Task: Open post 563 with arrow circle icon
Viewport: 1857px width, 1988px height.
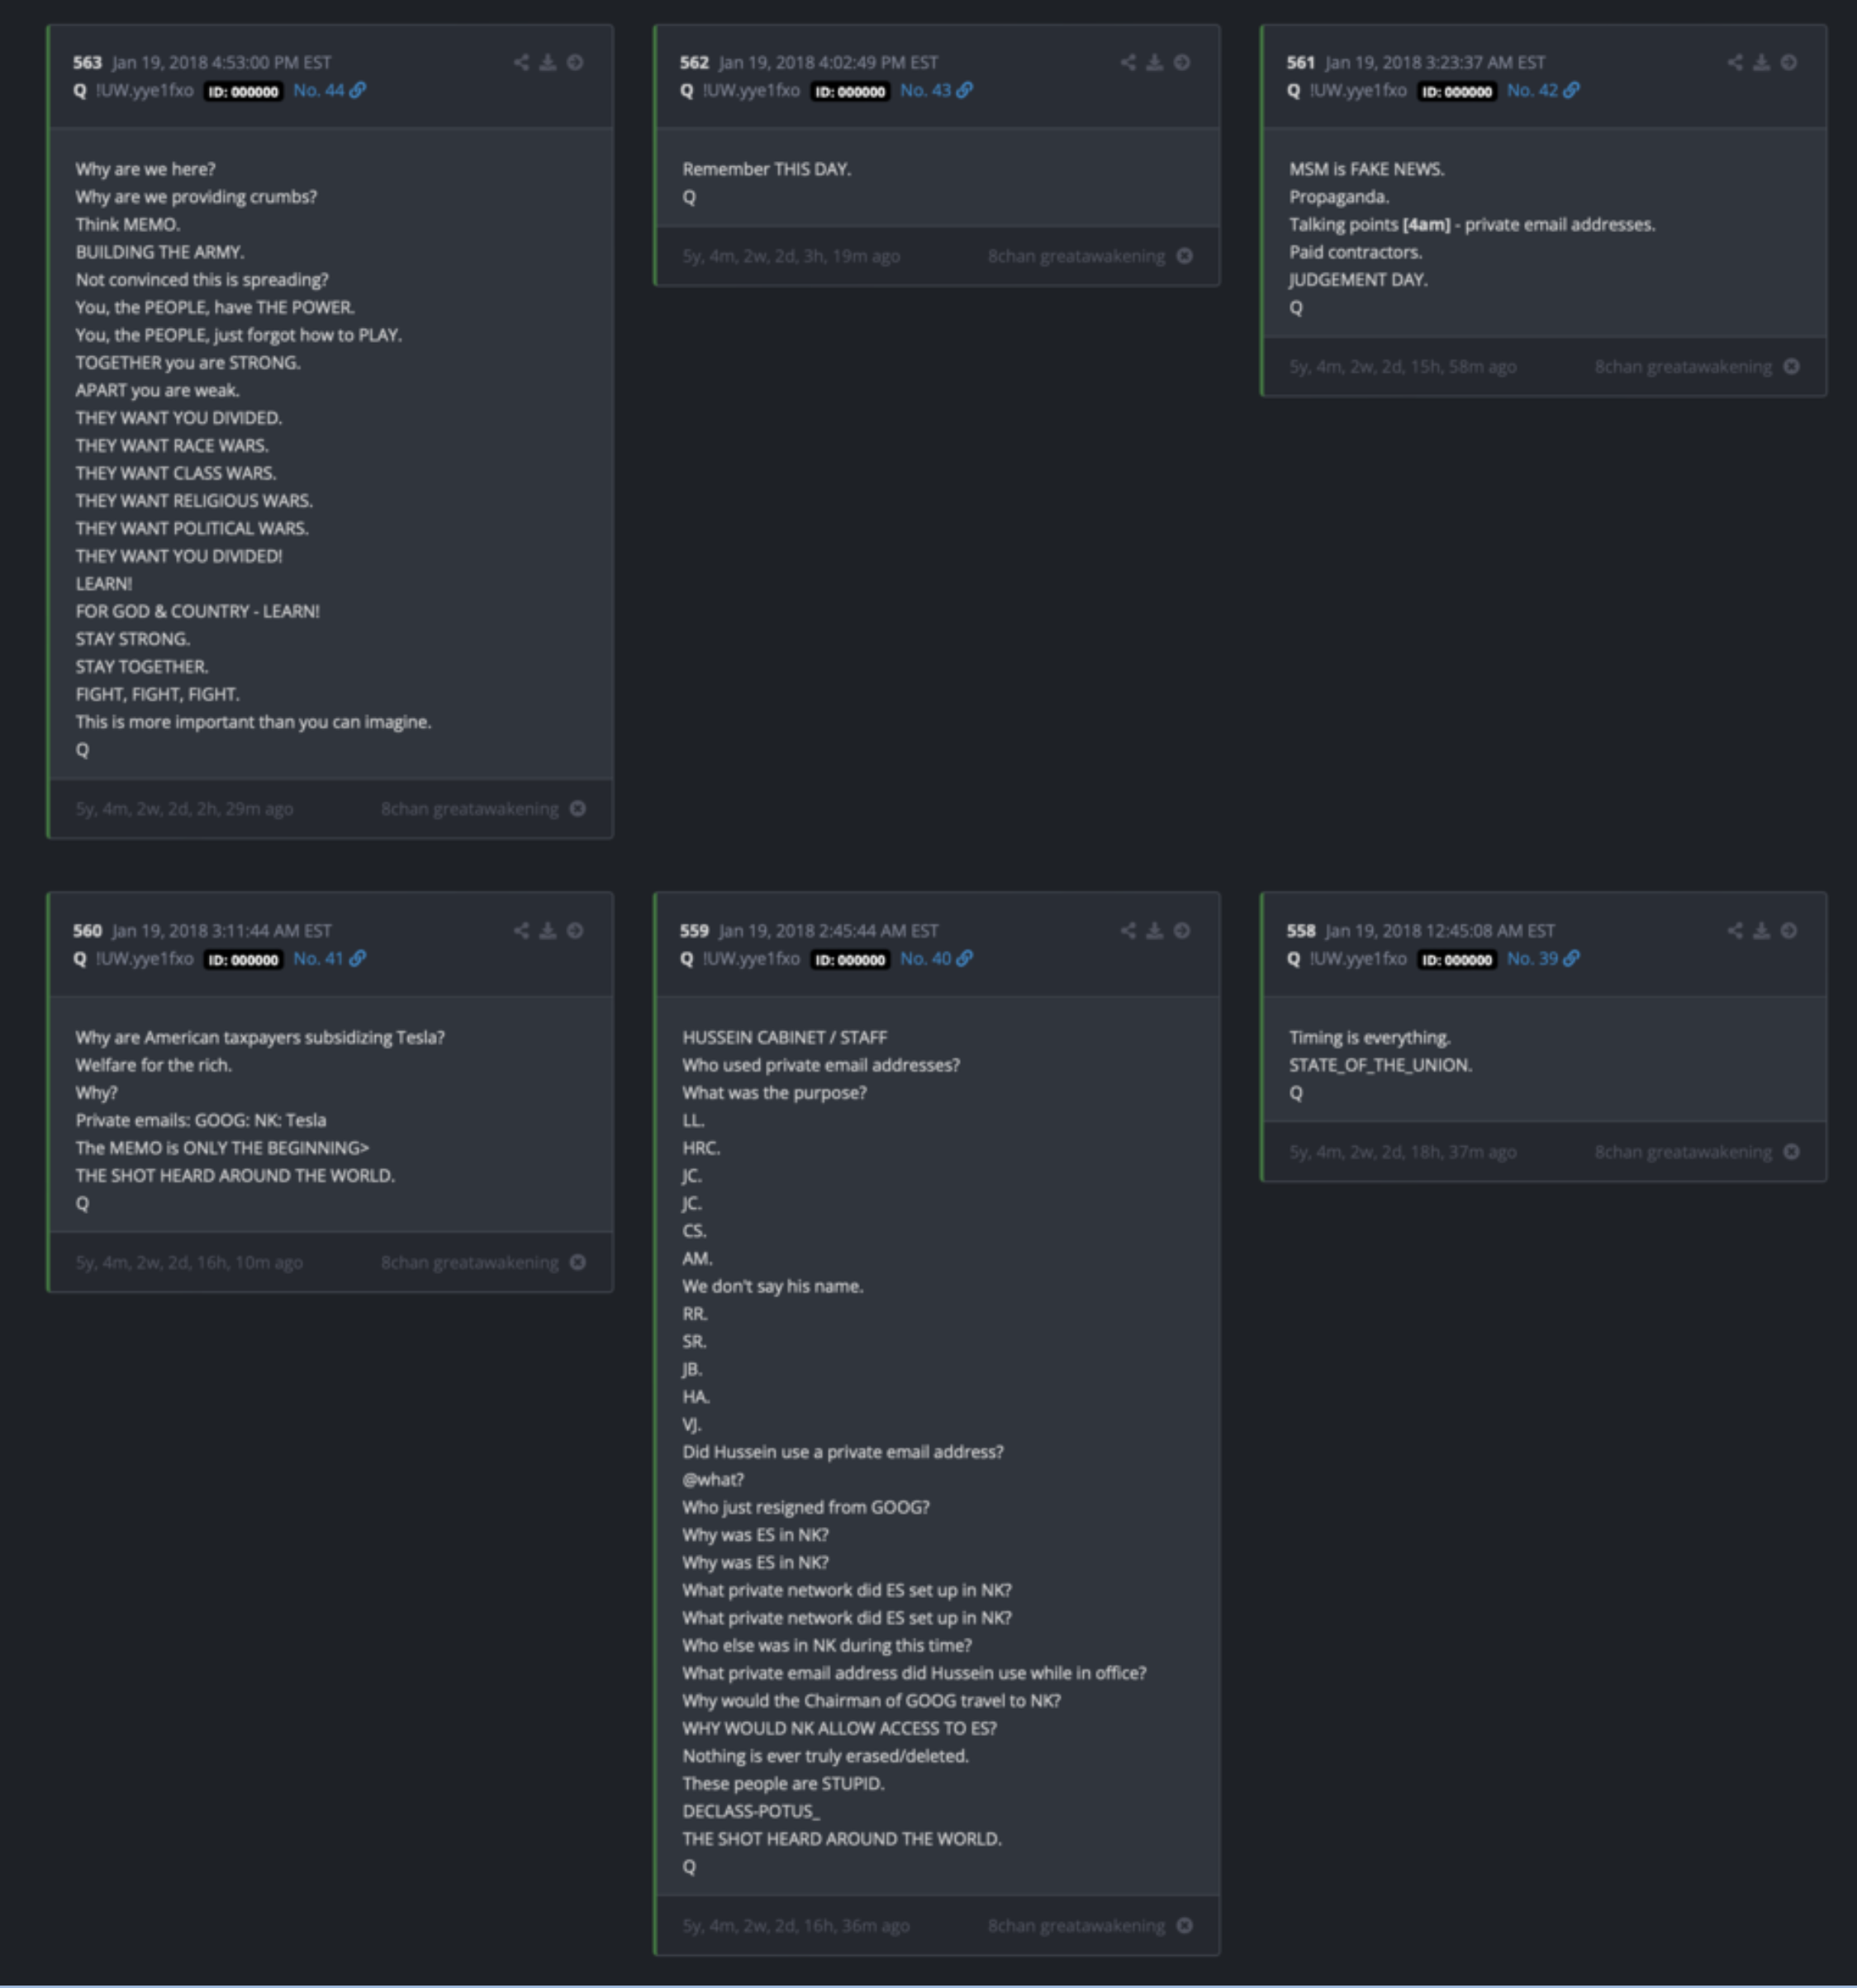Action: pos(575,63)
